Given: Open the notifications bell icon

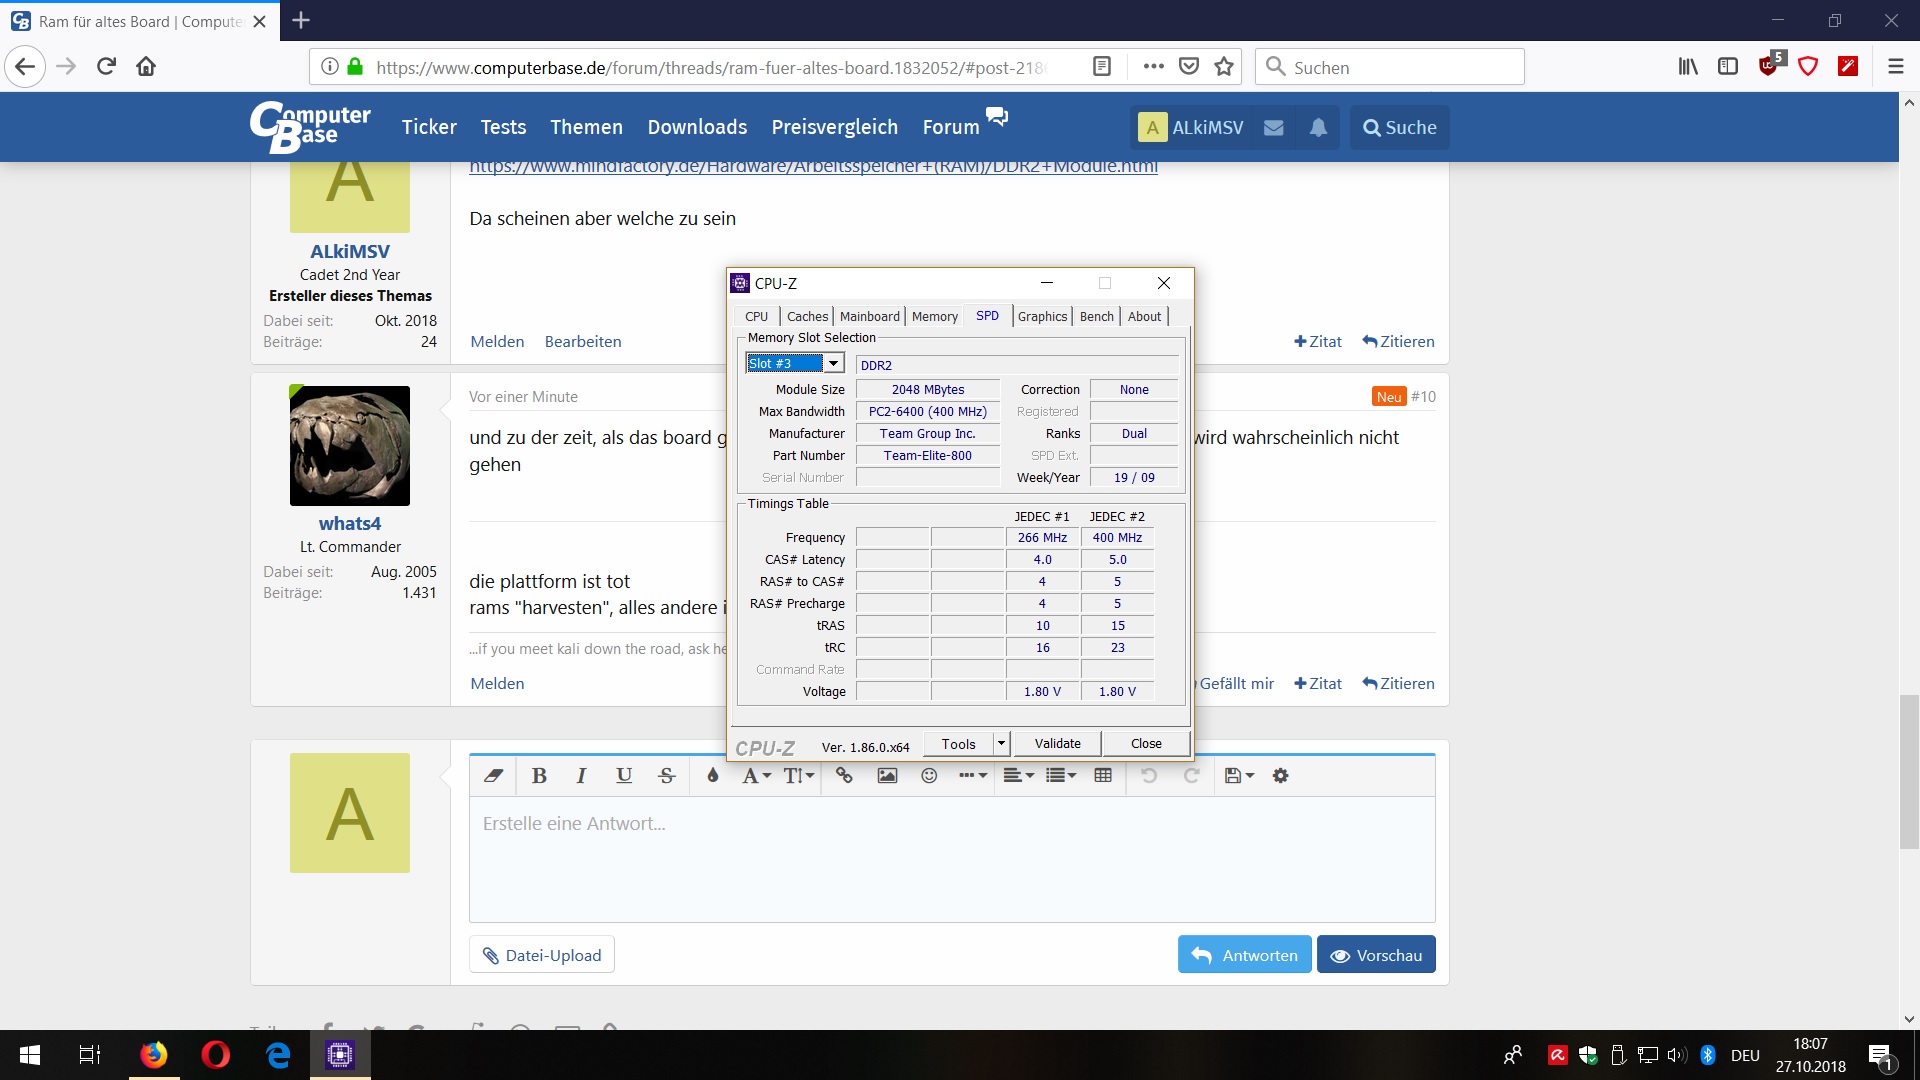Looking at the screenshot, I should pyautogui.click(x=1318, y=128).
